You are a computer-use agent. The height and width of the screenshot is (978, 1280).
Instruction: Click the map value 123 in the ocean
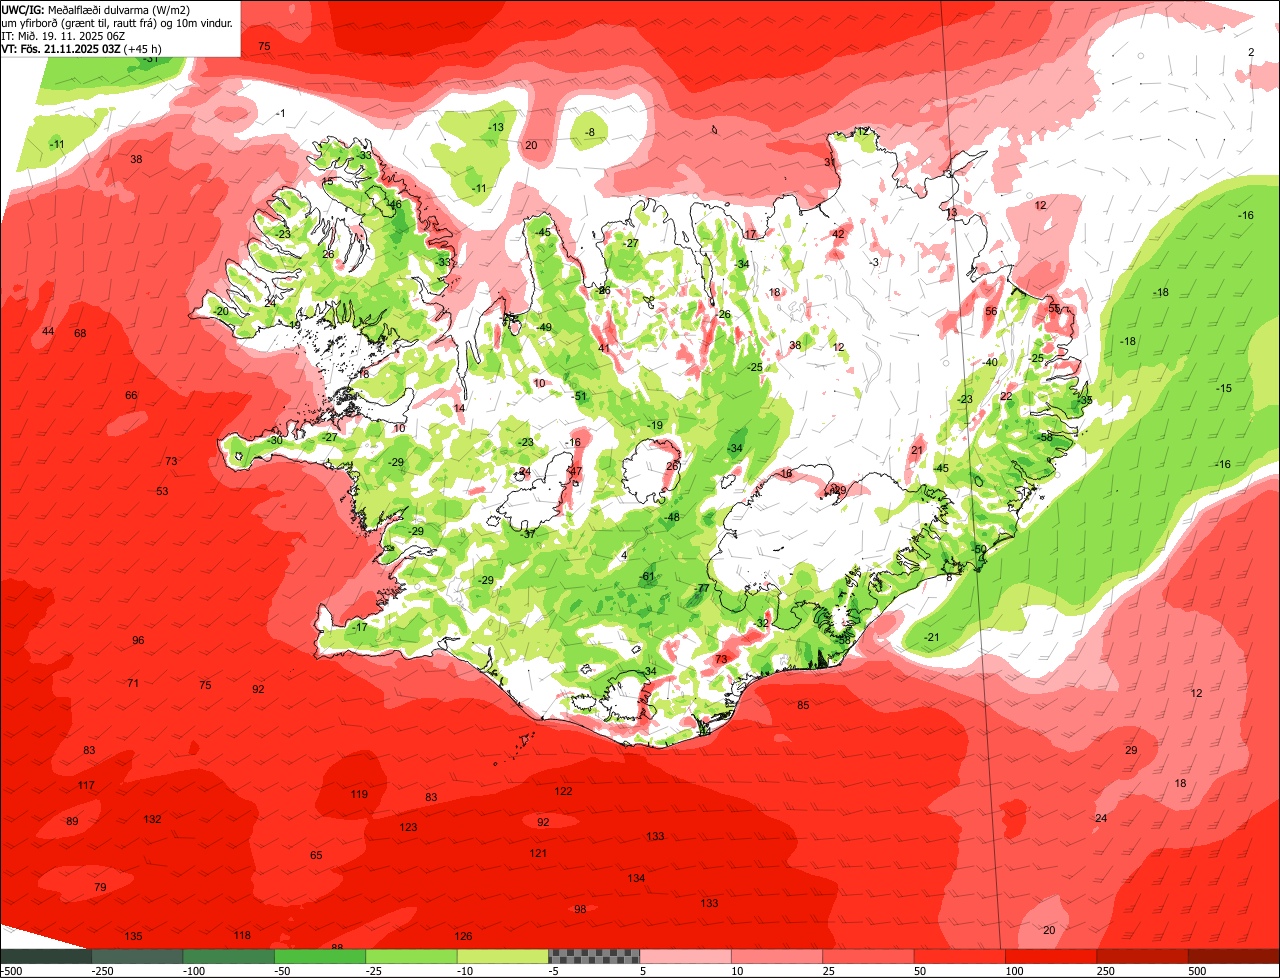[x=408, y=827]
